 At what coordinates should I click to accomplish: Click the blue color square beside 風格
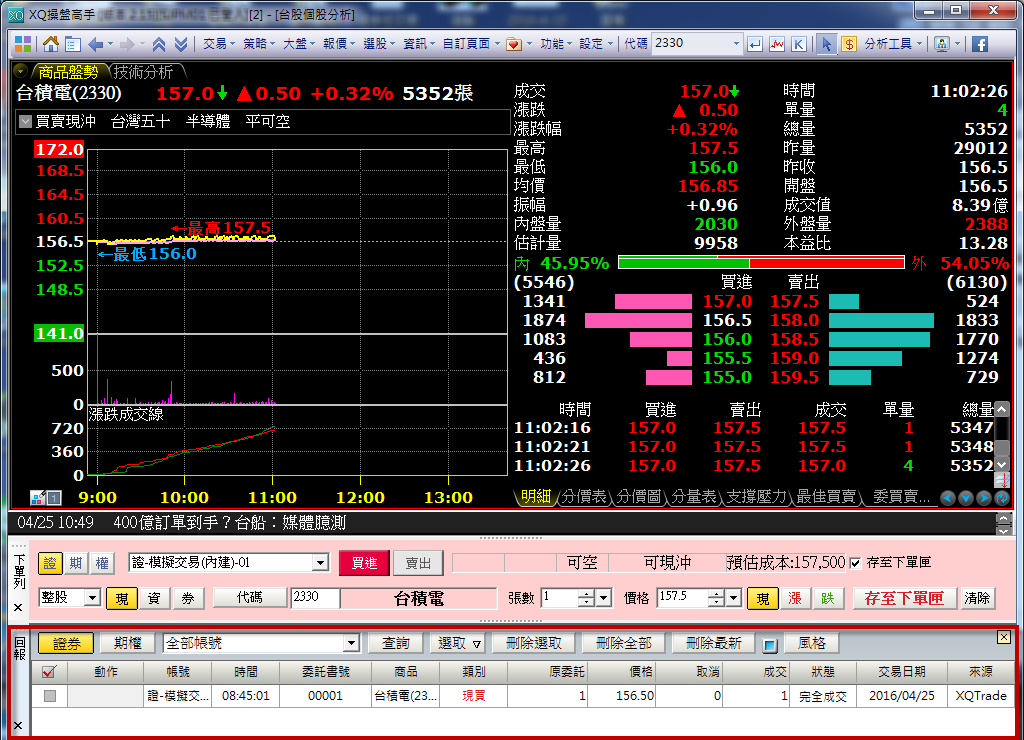[x=769, y=644]
